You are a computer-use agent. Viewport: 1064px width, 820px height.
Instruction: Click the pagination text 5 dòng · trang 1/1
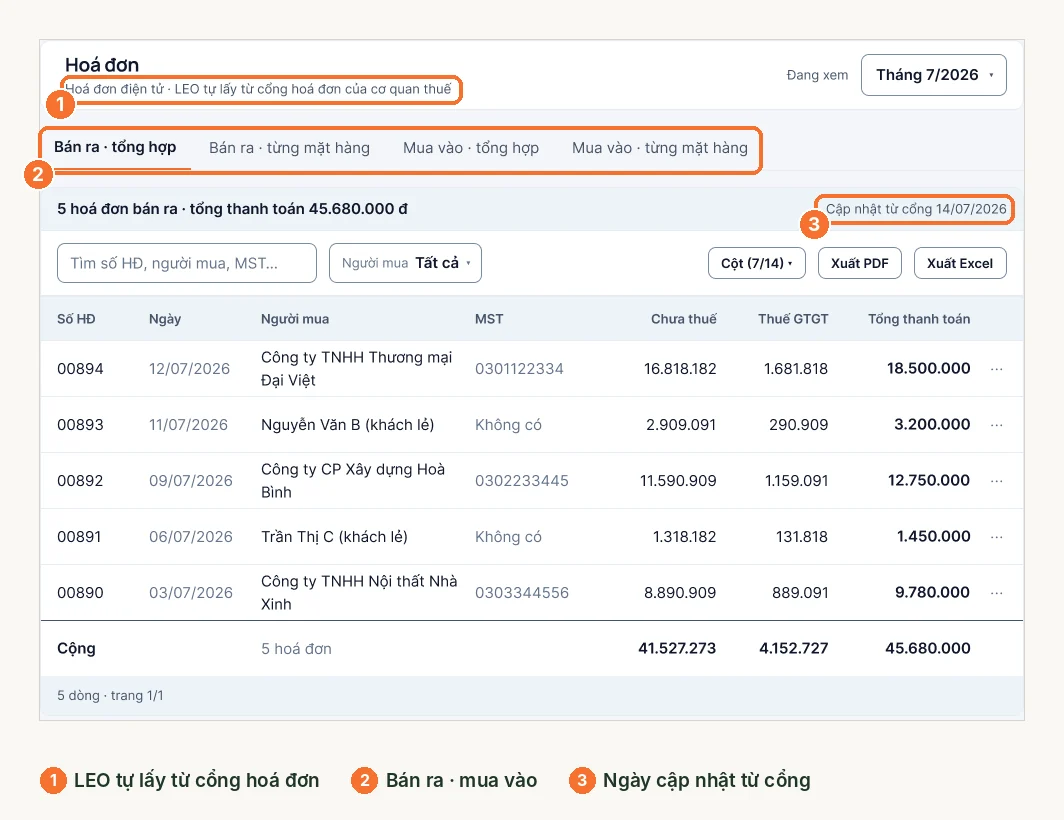coord(110,696)
